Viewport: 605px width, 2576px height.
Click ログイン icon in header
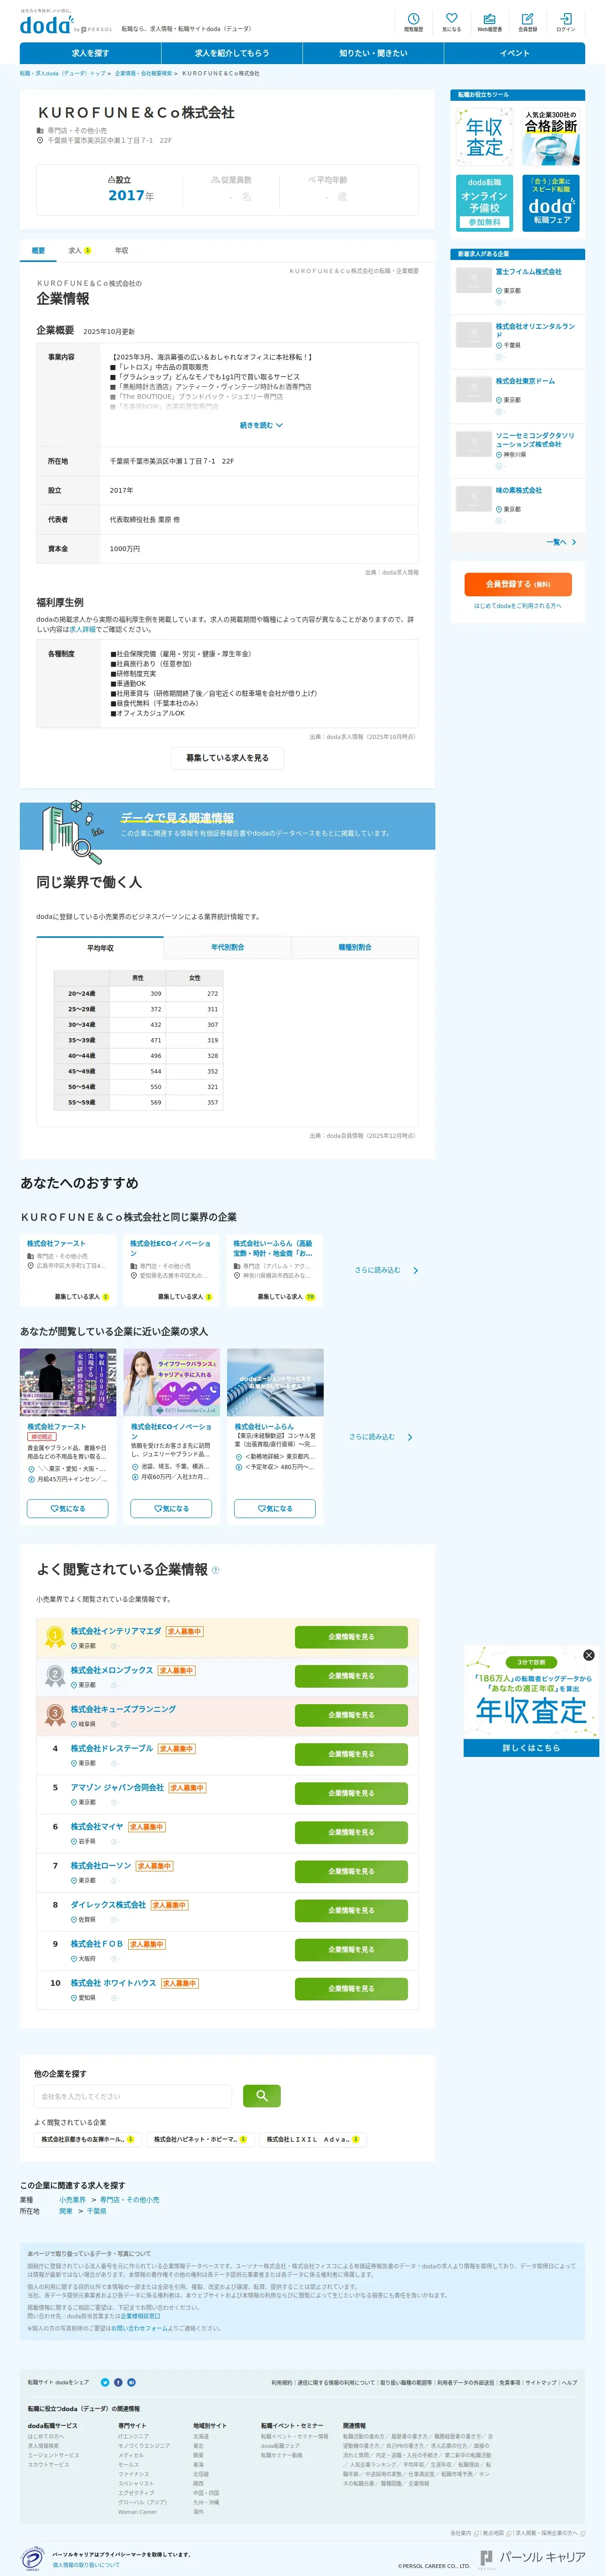[566, 22]
